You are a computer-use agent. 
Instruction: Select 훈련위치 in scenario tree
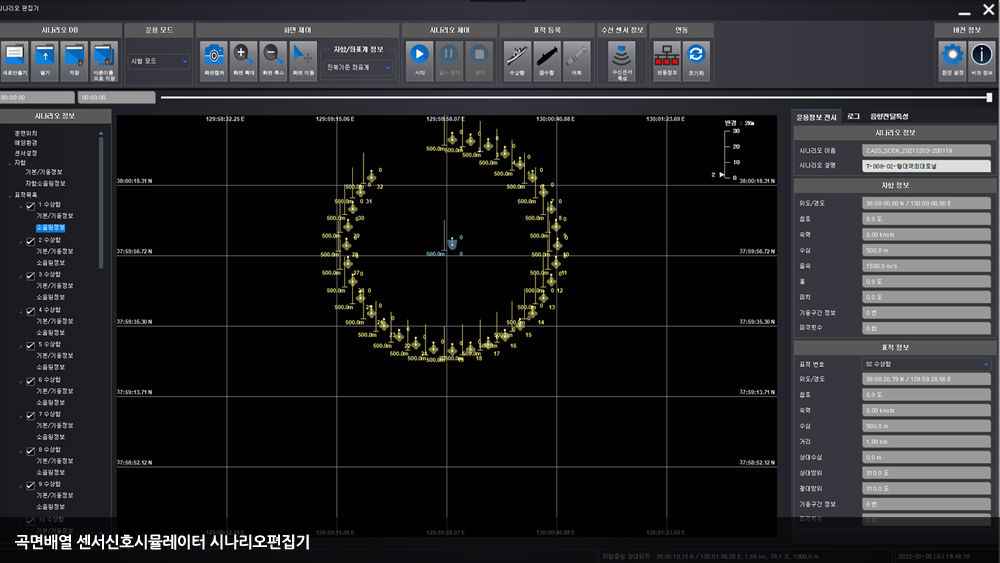(26, 133)
